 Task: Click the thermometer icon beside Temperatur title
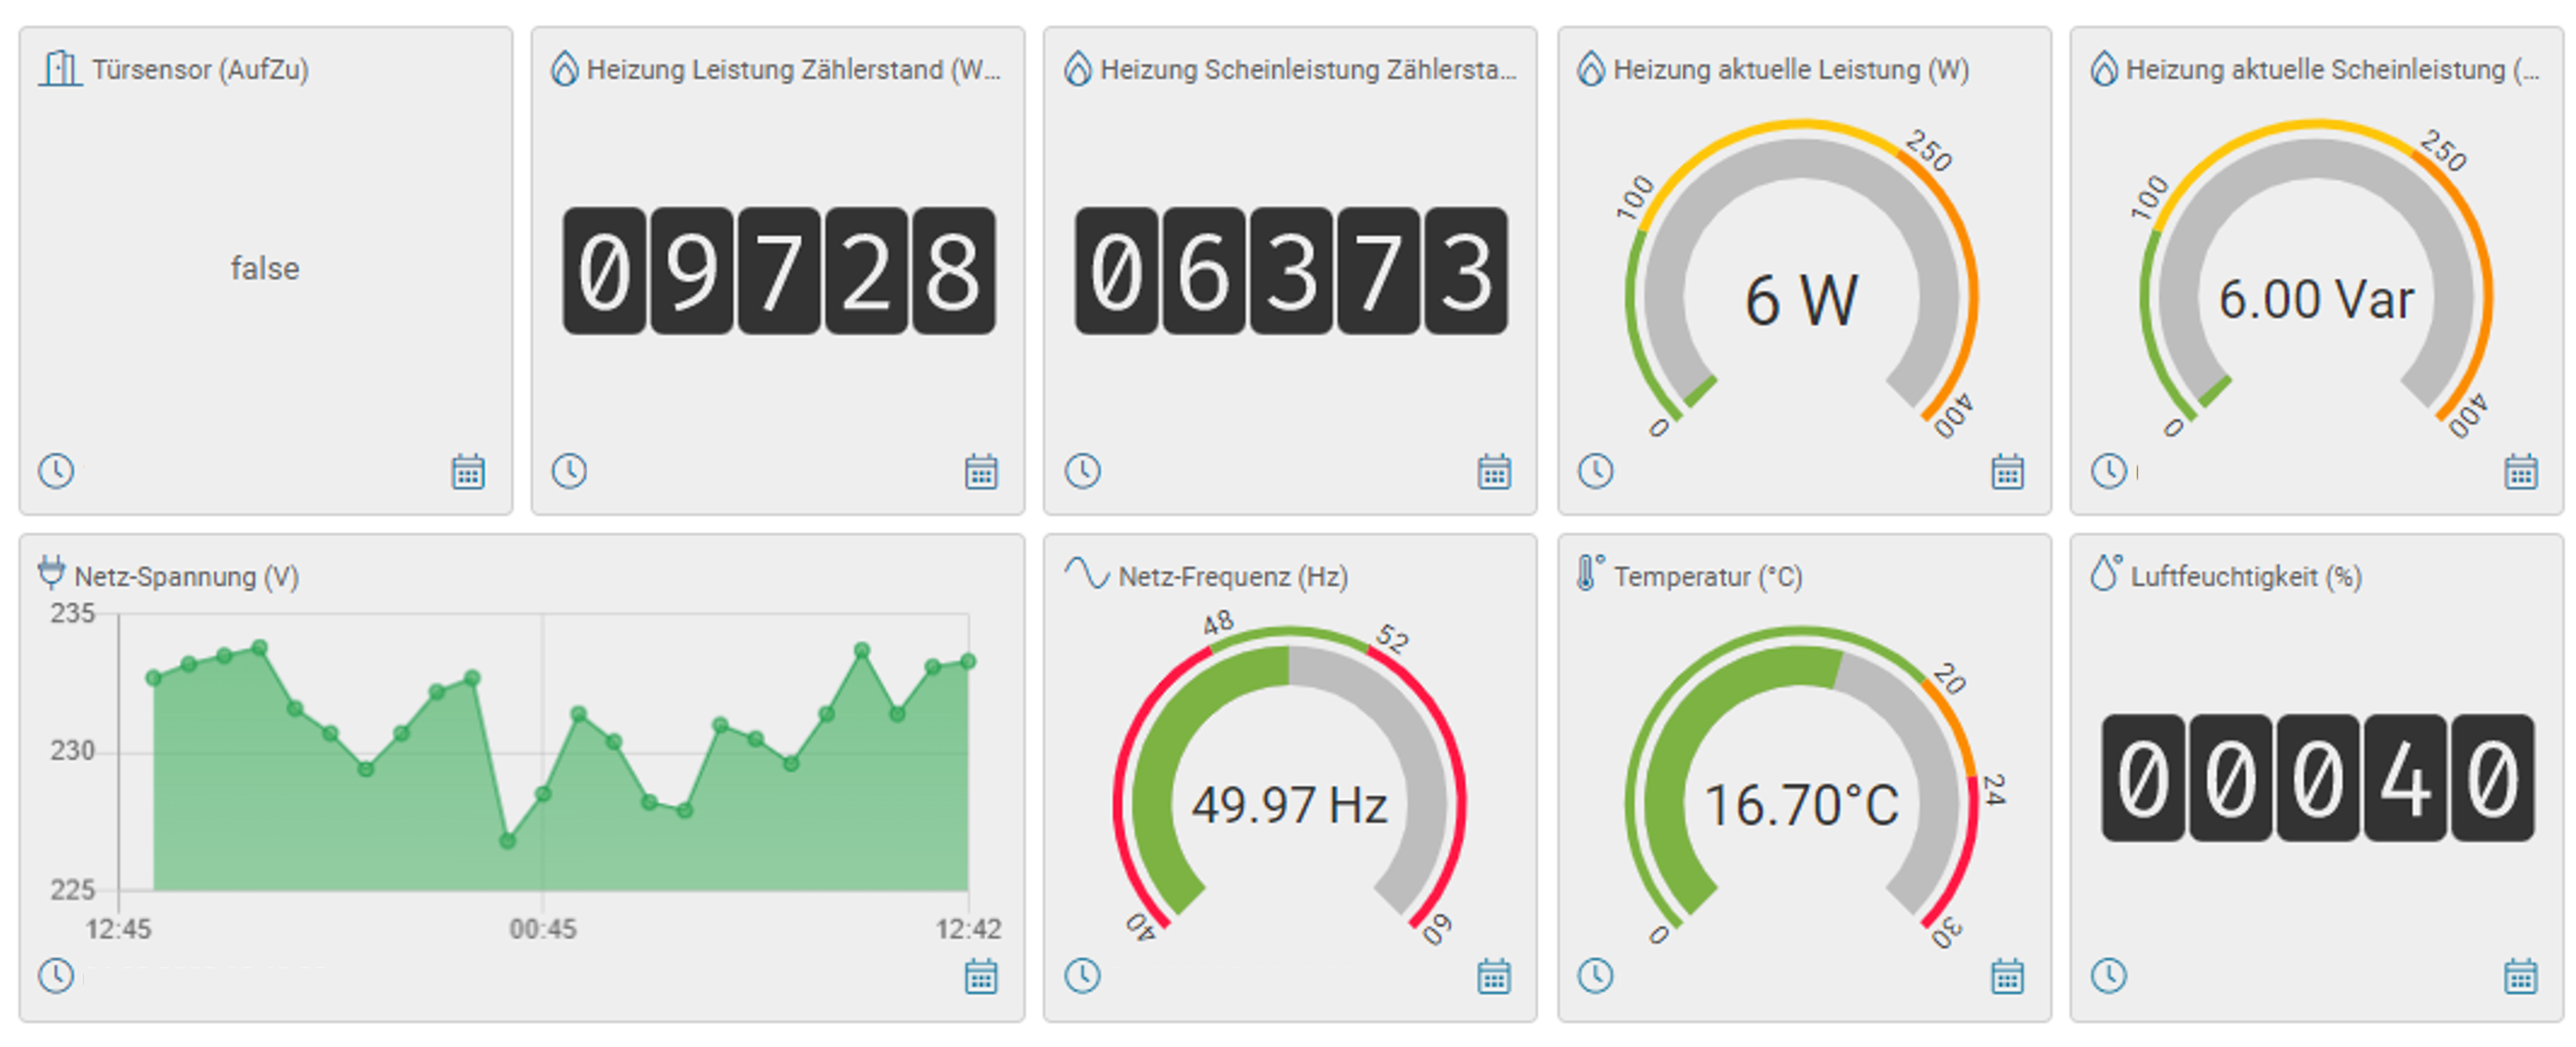click(1589, 573)
